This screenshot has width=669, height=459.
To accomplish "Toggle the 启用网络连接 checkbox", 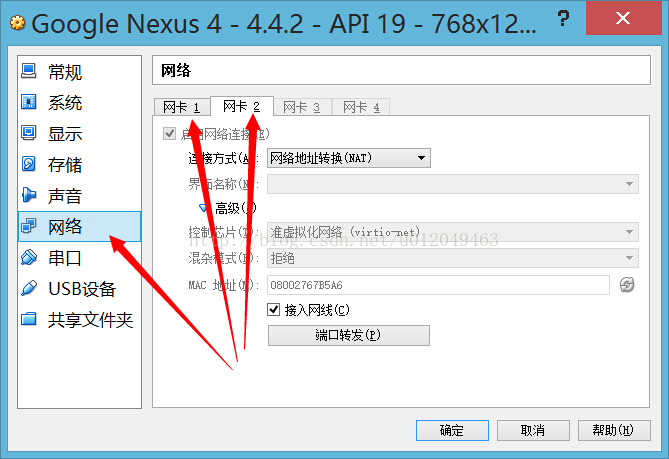I will [x=169, y=134].
